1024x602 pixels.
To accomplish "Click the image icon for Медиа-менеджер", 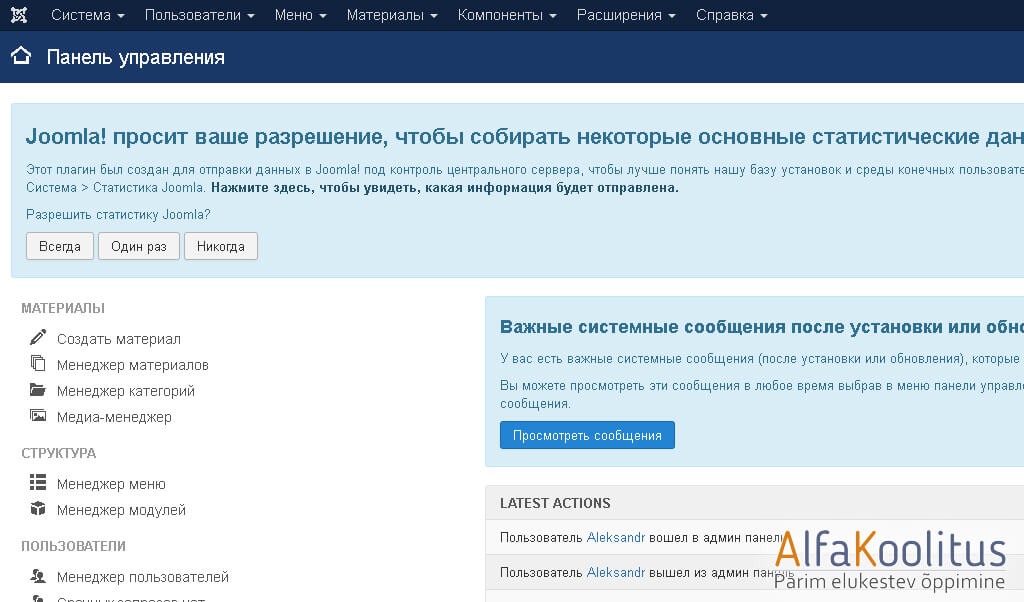I will pyautogui.click(x=38, y=416).
